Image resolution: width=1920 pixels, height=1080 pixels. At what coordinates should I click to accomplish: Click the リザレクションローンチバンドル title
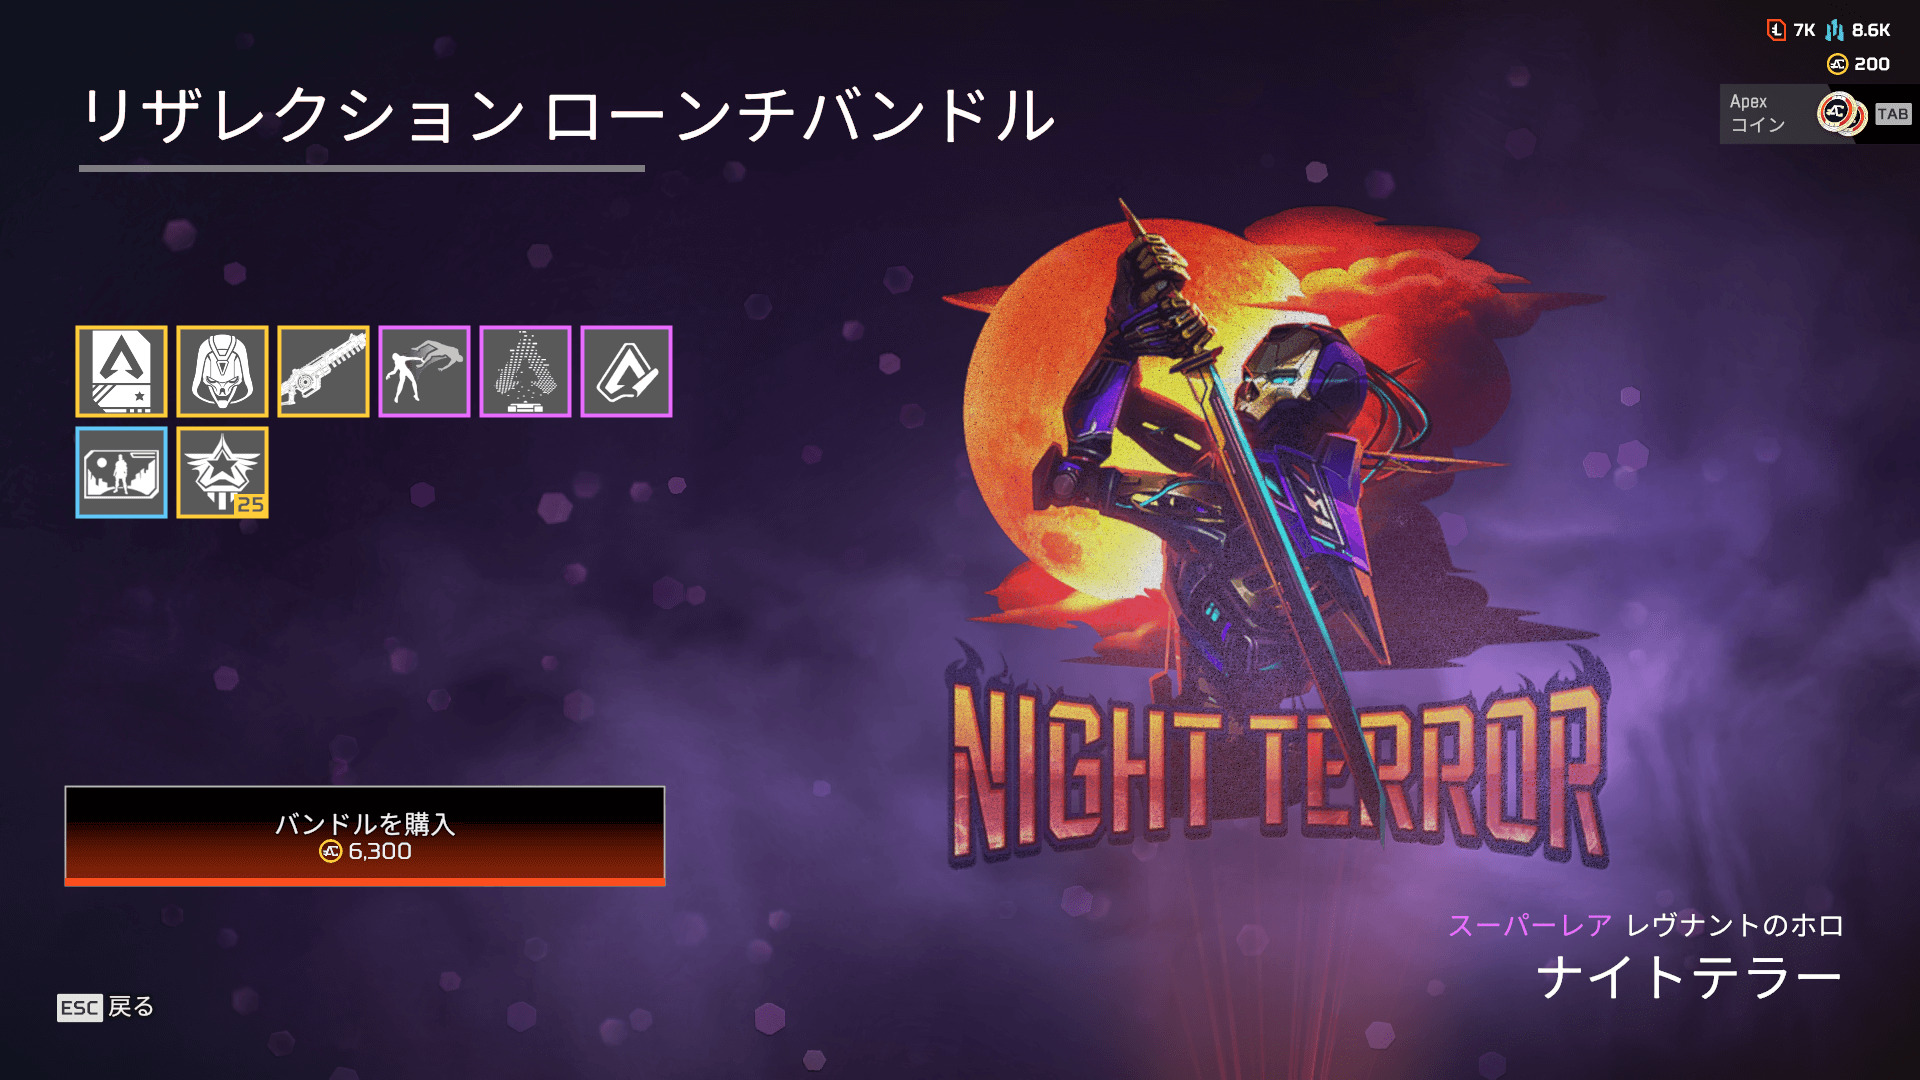568,115
